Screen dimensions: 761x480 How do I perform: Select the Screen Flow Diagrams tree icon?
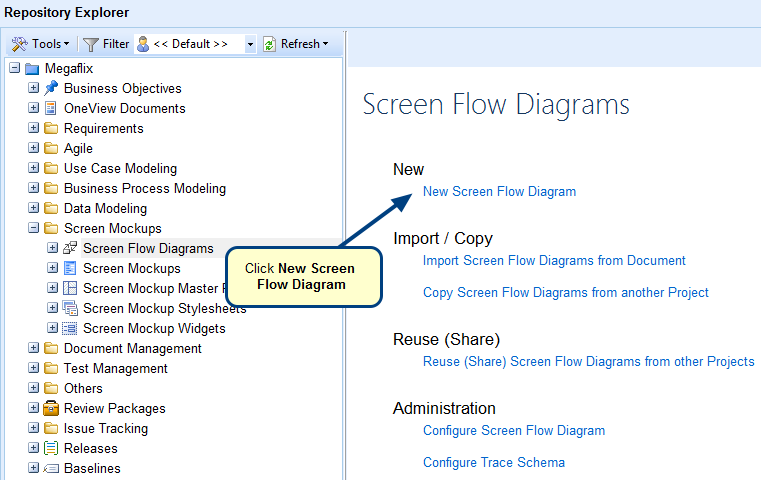pyautogui.click(x=70, y=248)
